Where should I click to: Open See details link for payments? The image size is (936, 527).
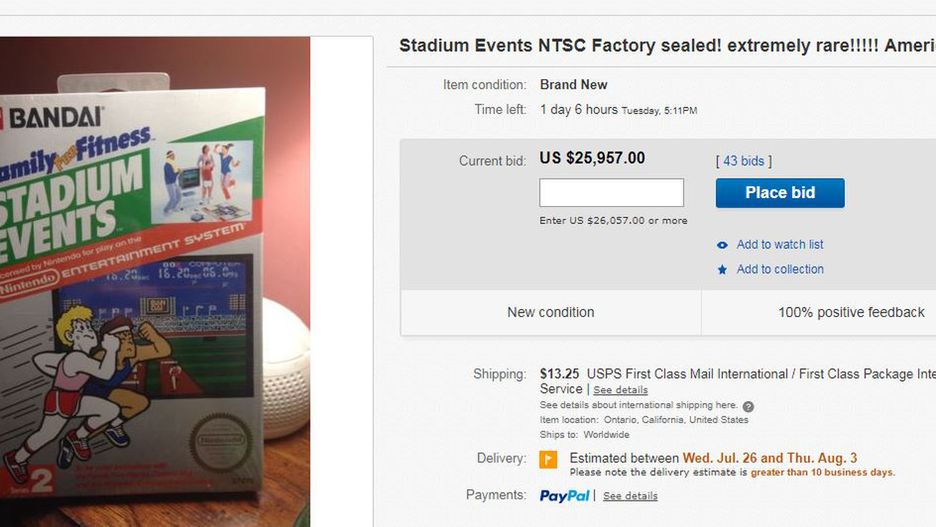pos(630,496)
